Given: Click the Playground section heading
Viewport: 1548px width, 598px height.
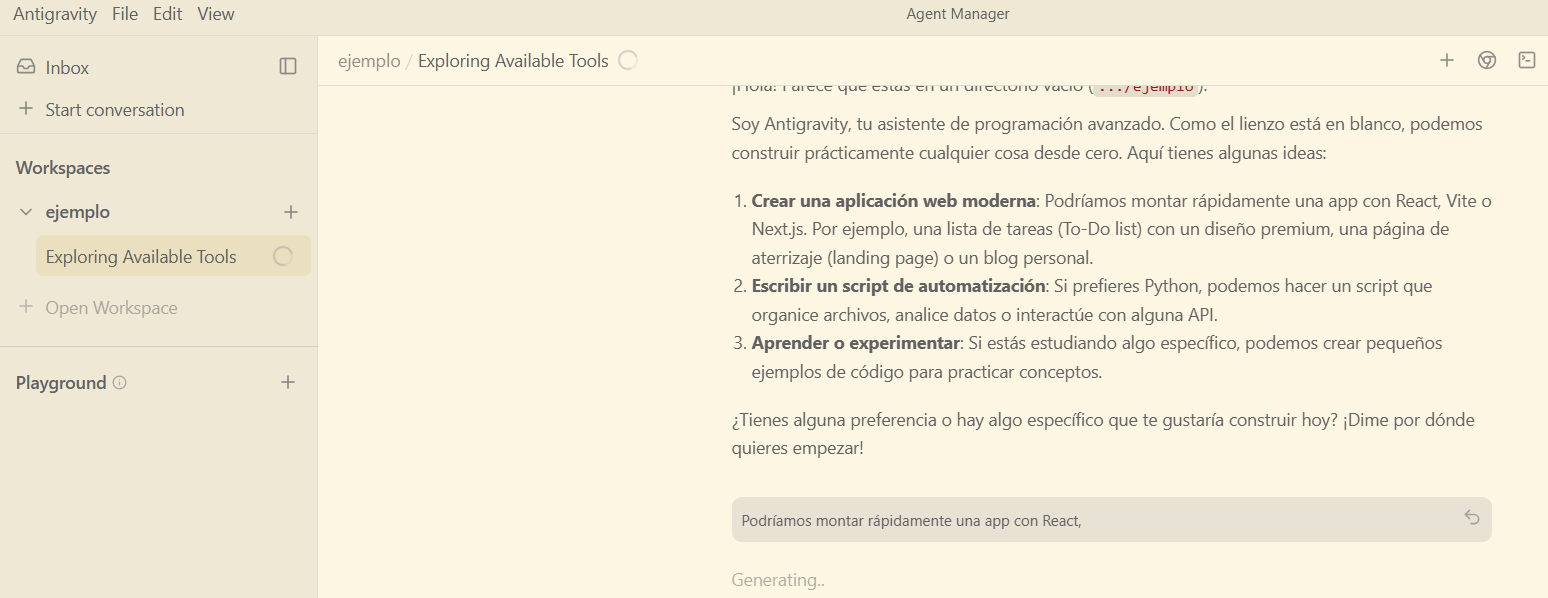Looking at the screenshot, I should 61,383.
